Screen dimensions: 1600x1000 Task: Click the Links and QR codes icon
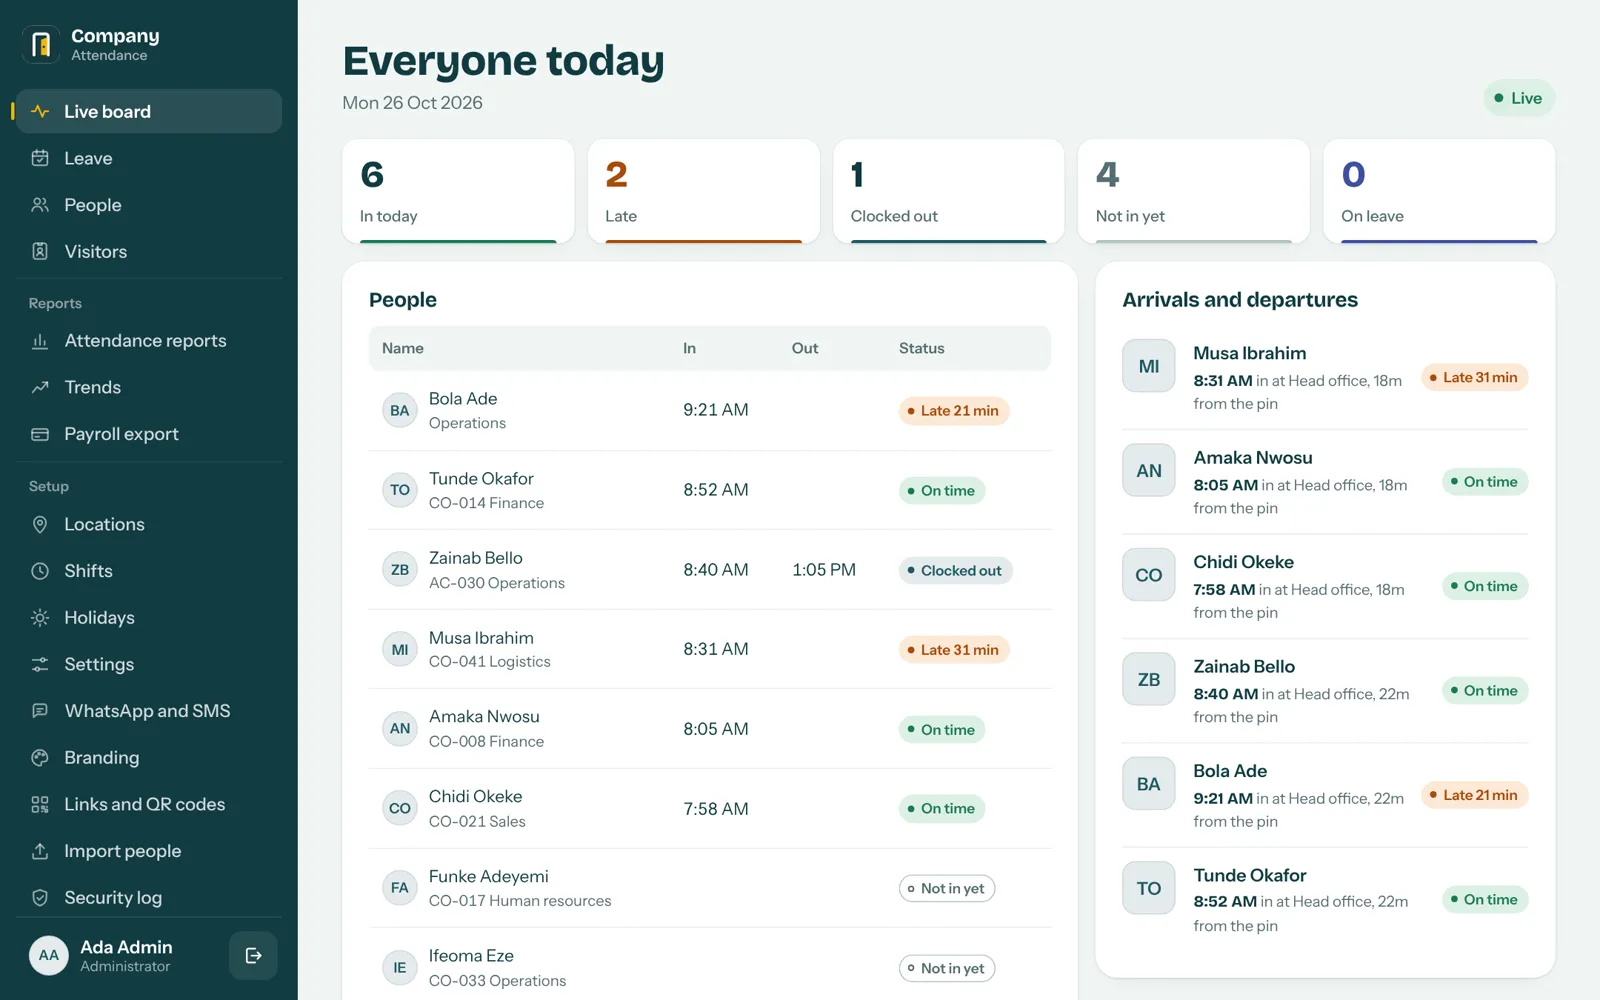tap(40, 804)
